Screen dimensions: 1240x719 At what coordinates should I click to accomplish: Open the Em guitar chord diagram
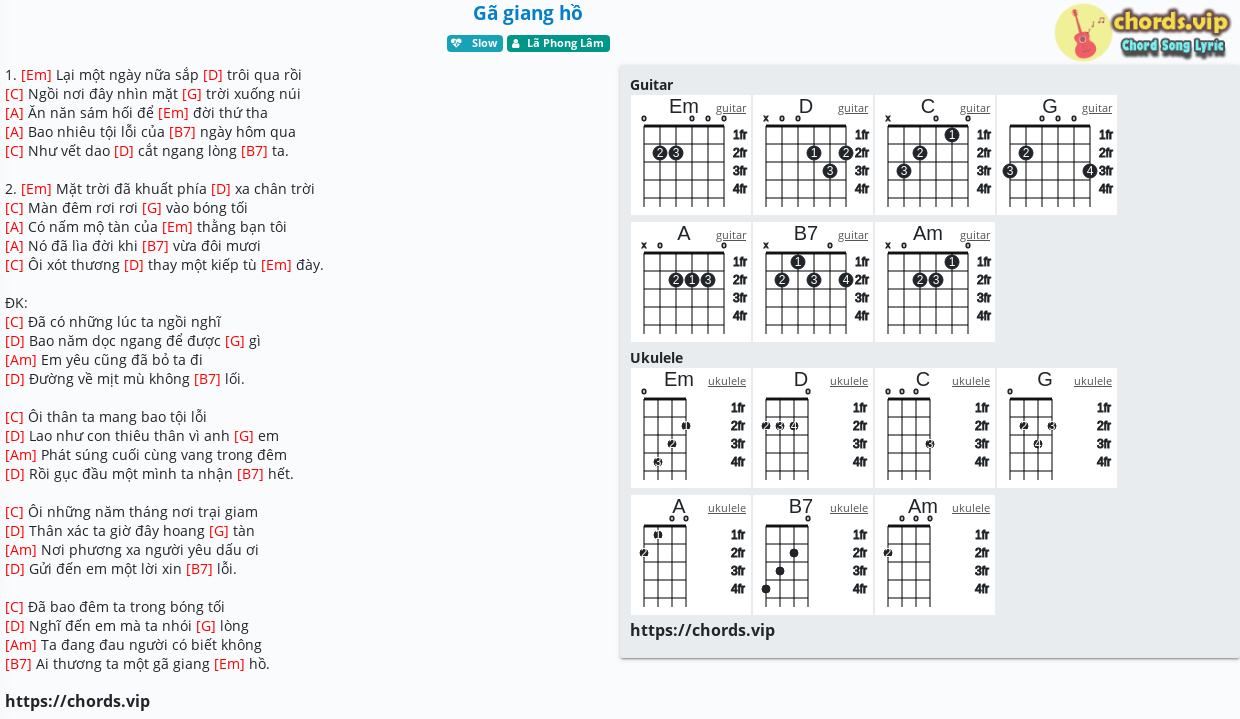(x=691, y=155)
